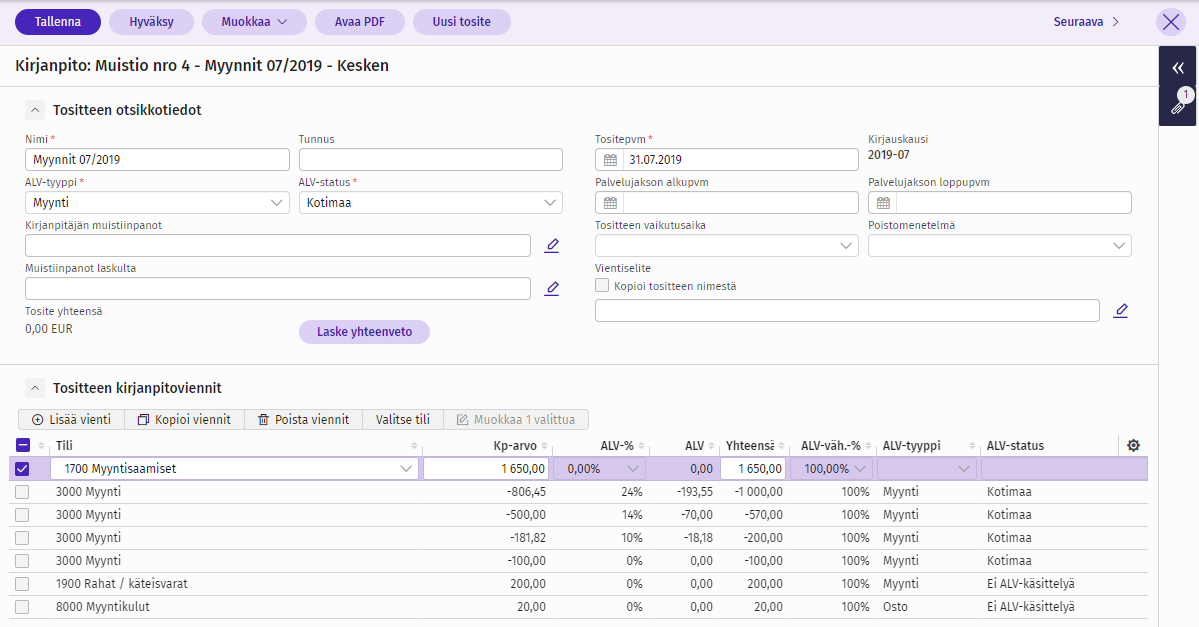Open the ALV-status Kotimaa dropdown

click(x=431, y=203)
